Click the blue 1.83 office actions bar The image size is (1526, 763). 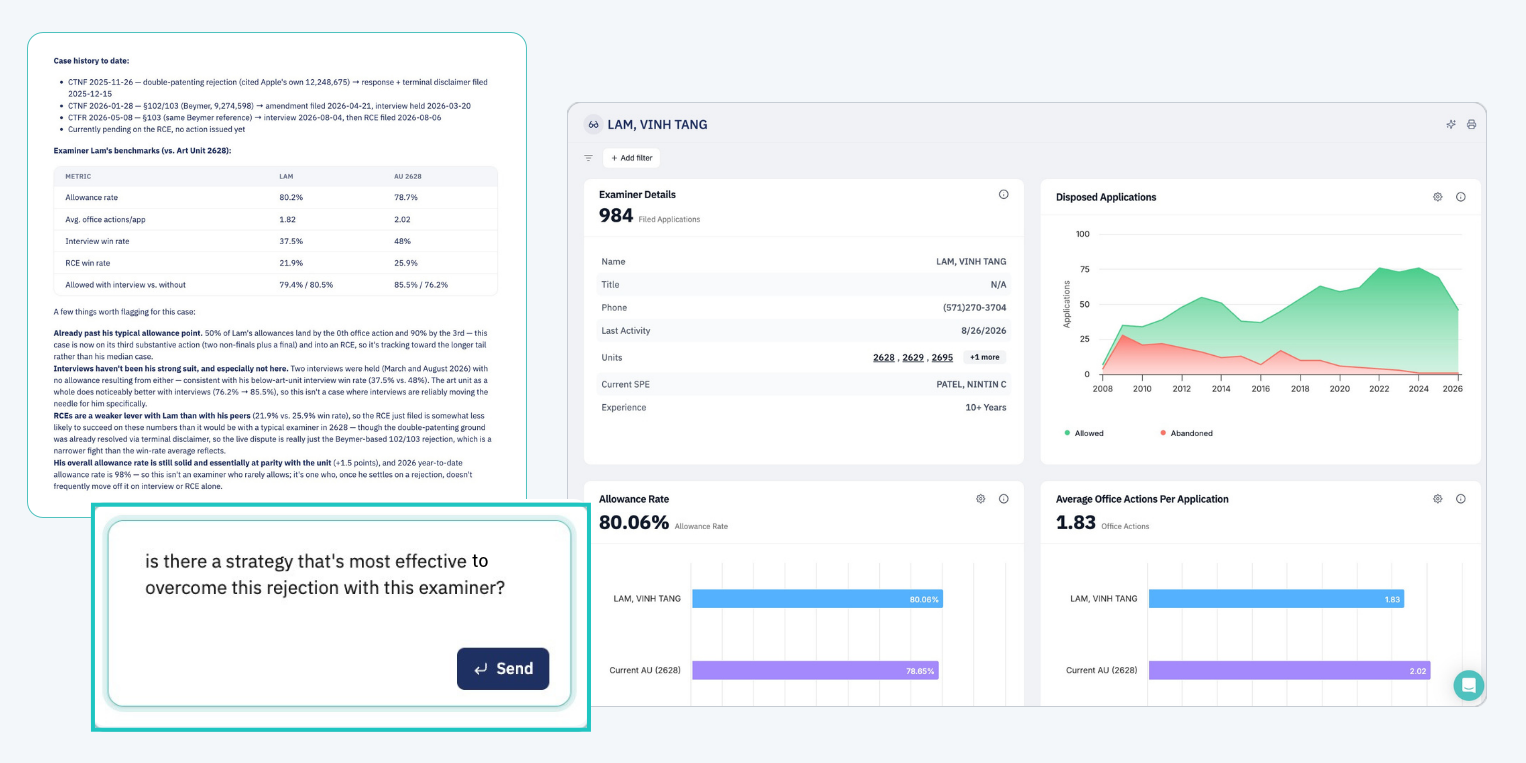pyautogui.click(x=1276, y=599)
